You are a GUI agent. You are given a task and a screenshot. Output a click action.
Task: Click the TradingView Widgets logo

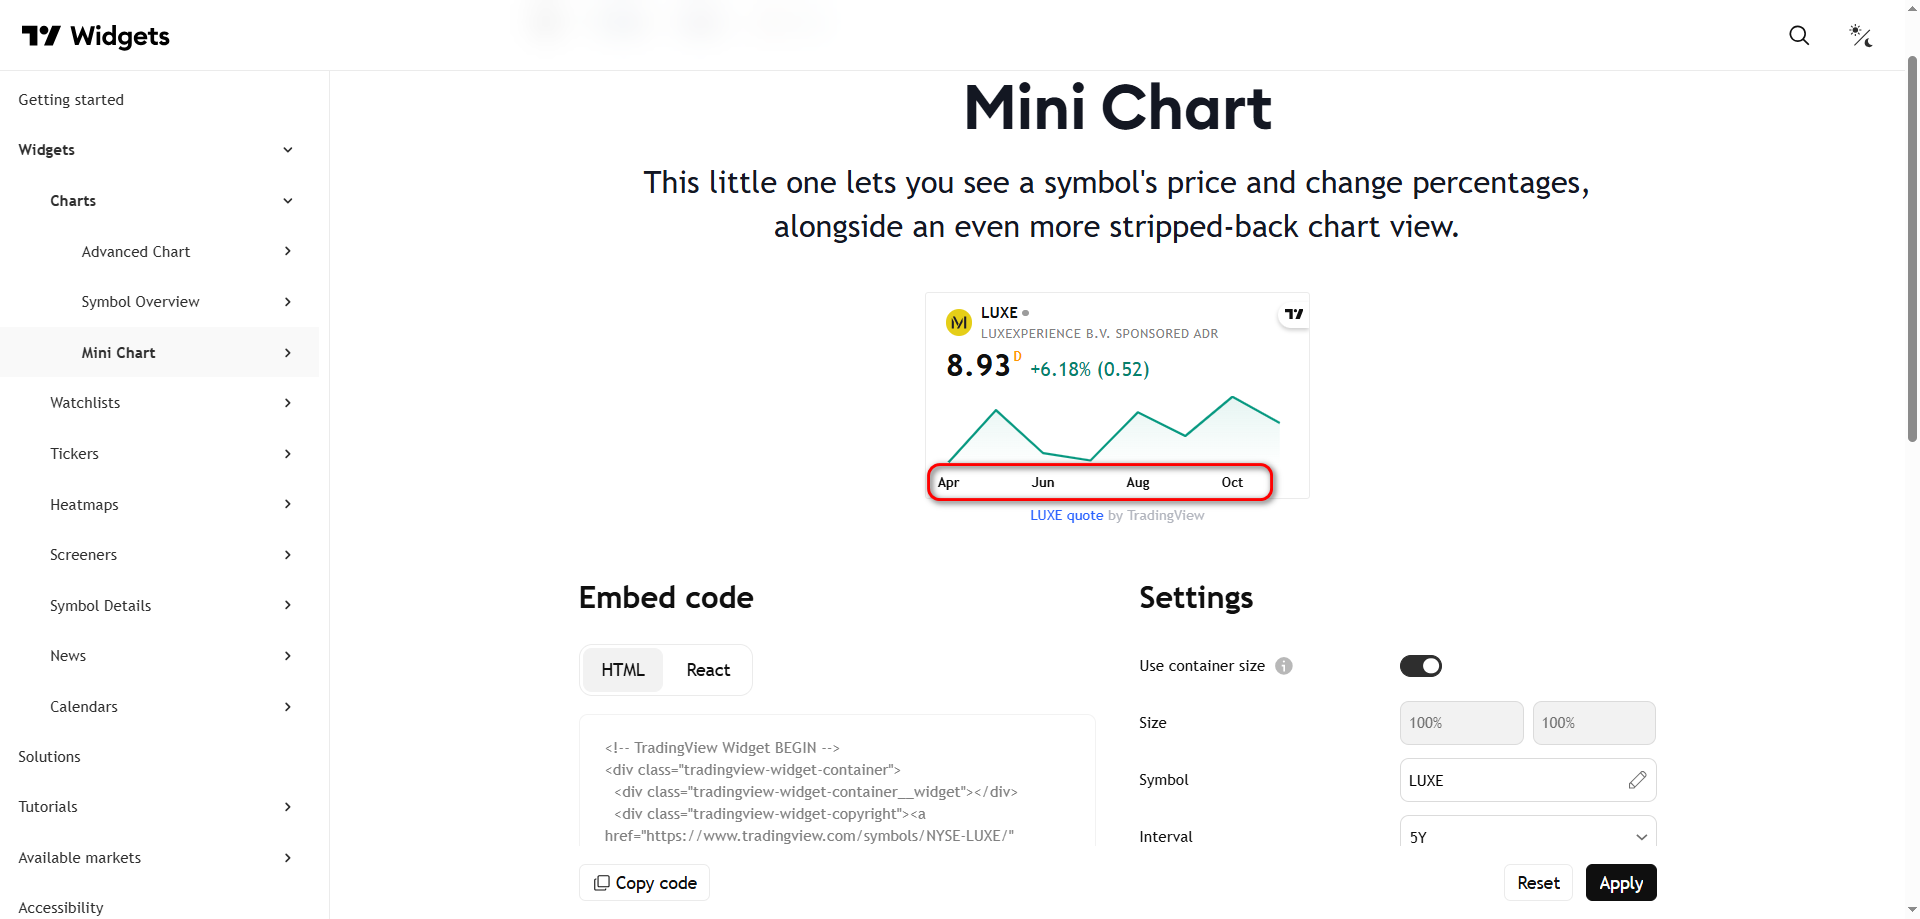tap(96, 36)
